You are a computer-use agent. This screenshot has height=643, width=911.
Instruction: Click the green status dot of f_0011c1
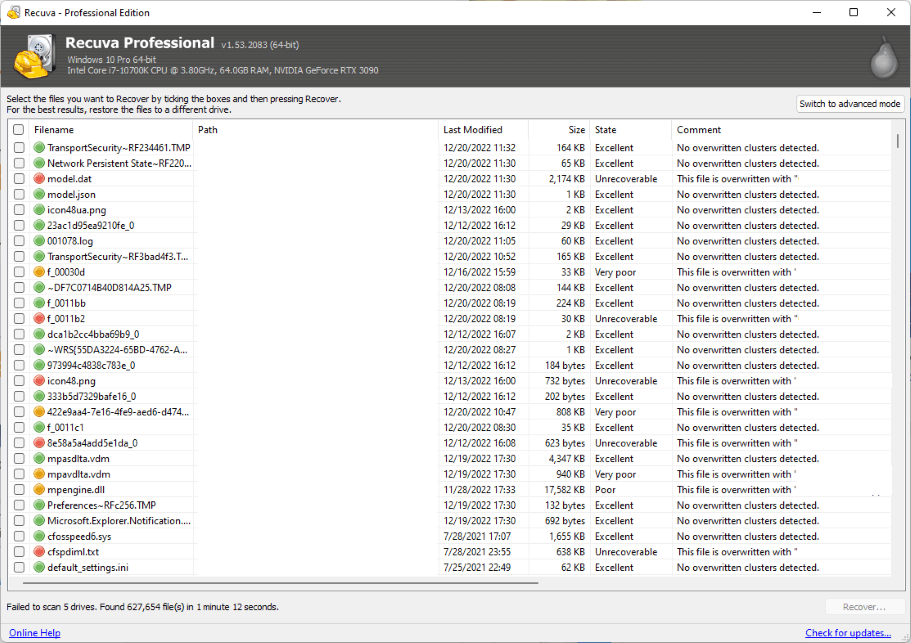point(39,428)
